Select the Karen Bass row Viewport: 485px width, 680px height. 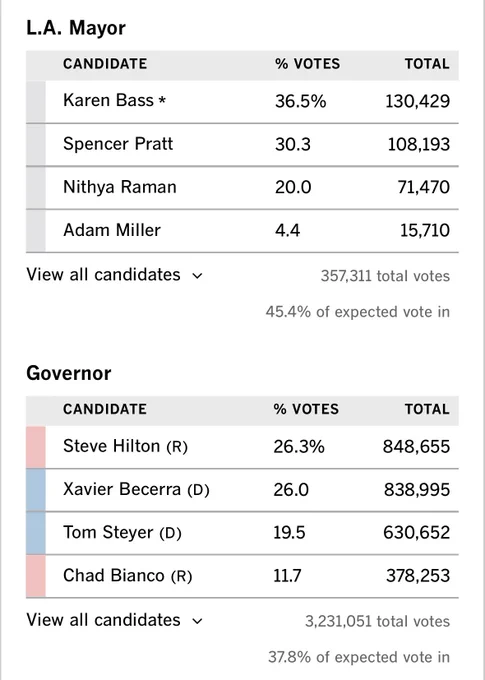(242, 101)
